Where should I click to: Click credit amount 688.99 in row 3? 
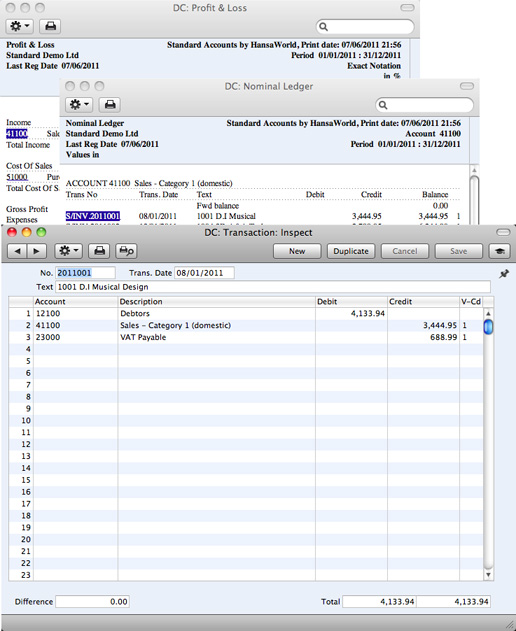pos(423,337)
